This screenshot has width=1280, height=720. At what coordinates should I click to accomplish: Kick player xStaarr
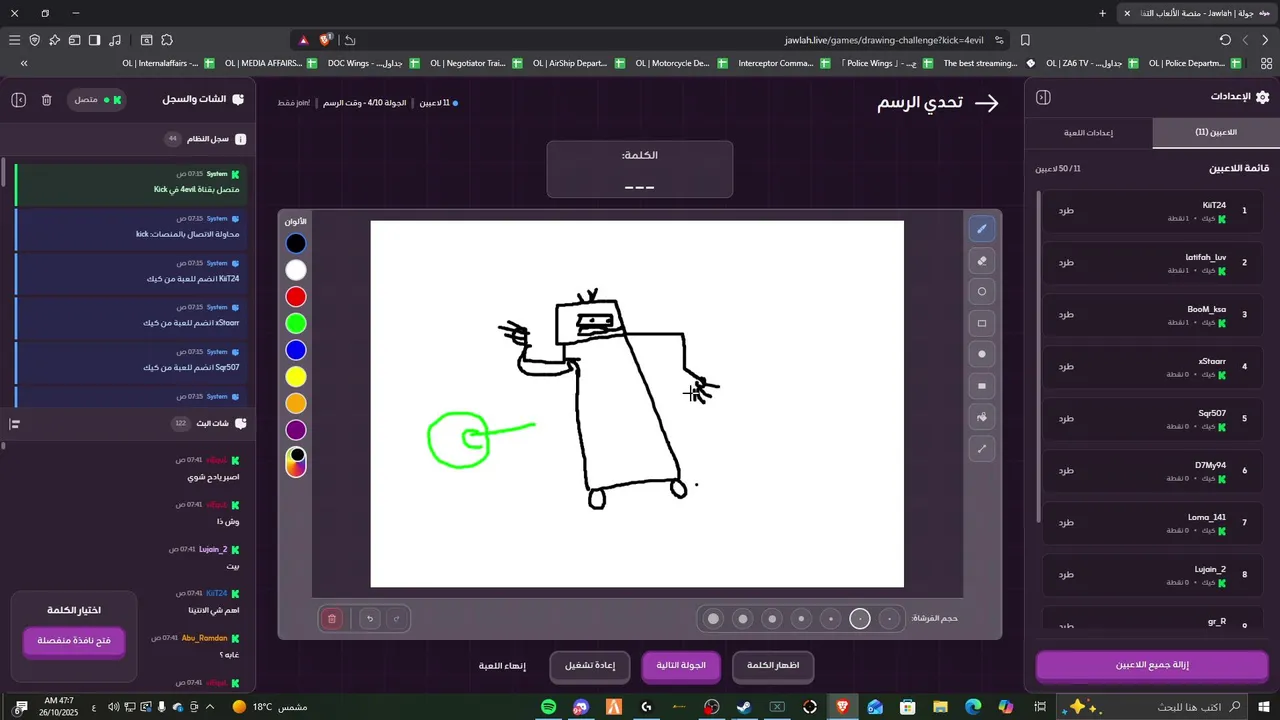pos(1067,367)
